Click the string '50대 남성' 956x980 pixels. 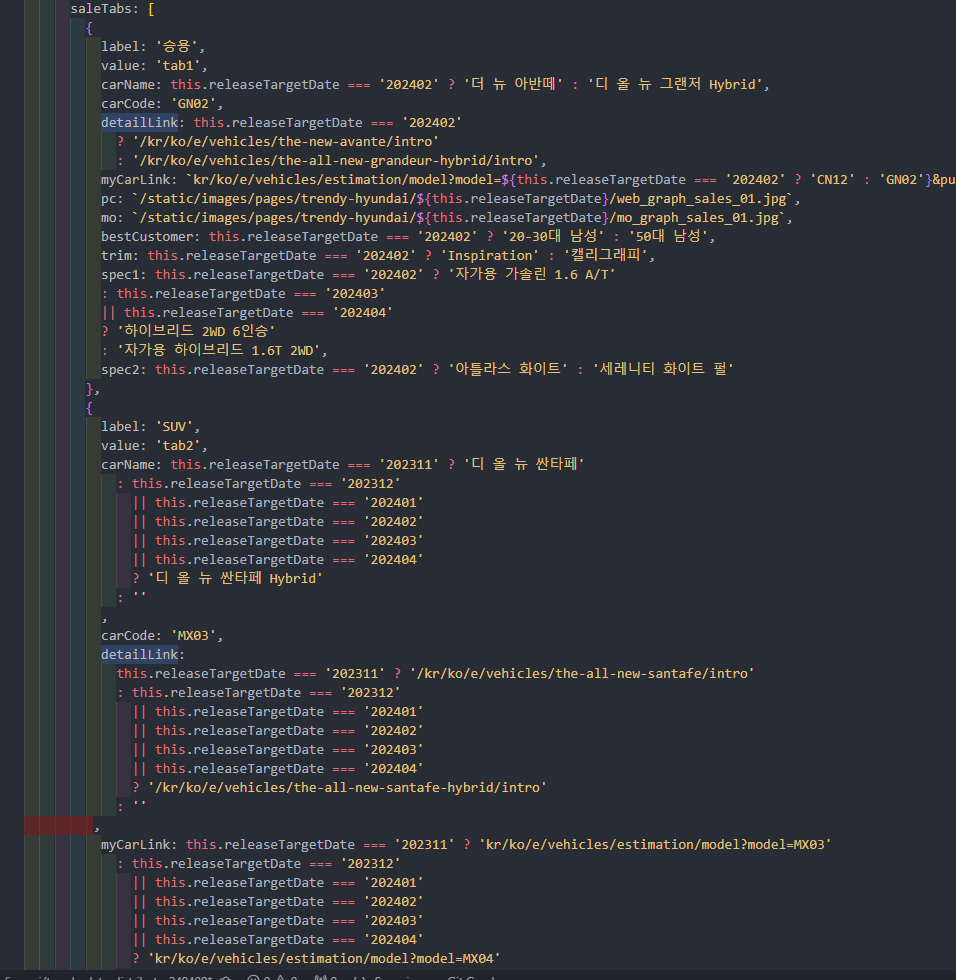668,237
